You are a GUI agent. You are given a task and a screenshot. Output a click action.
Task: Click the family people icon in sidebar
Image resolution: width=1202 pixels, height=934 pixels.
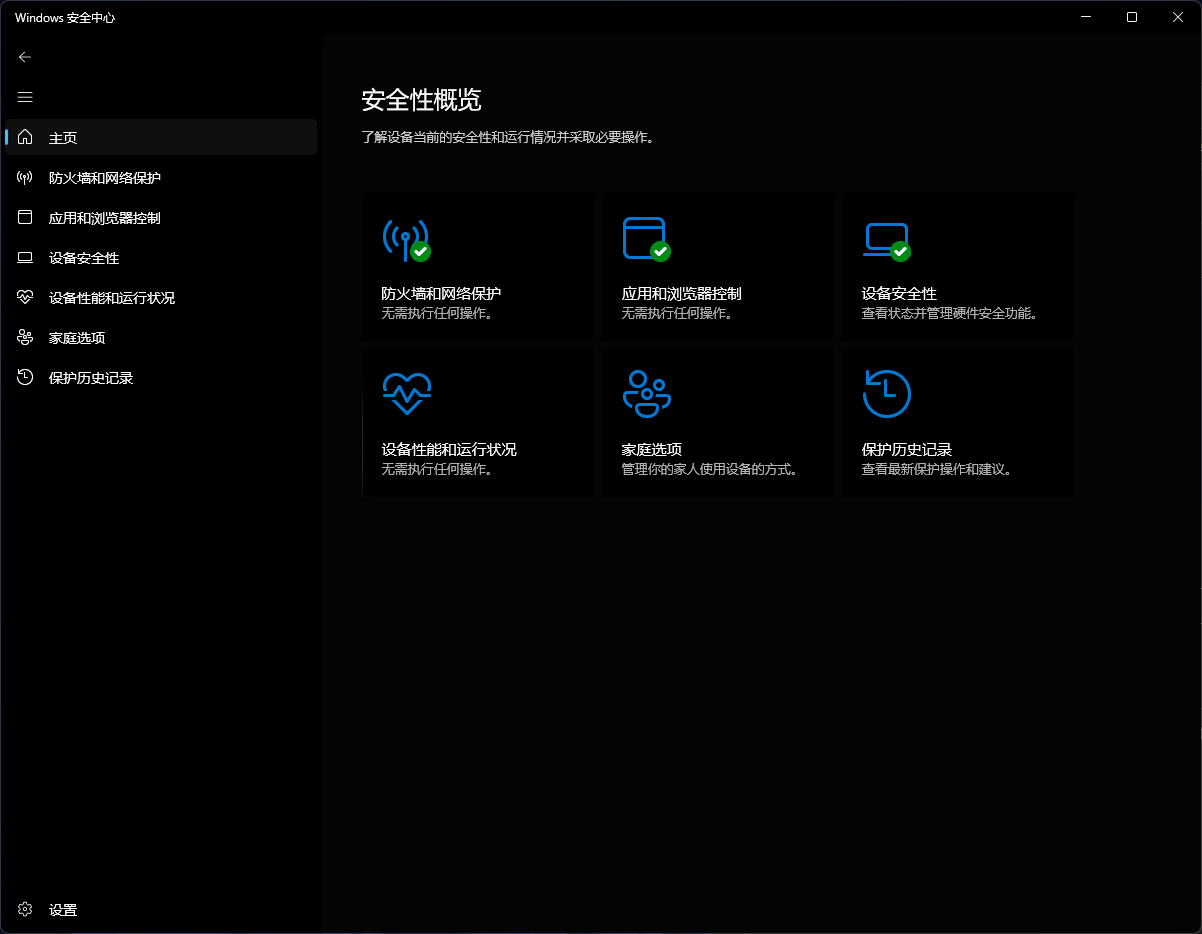tap(25, 337)
